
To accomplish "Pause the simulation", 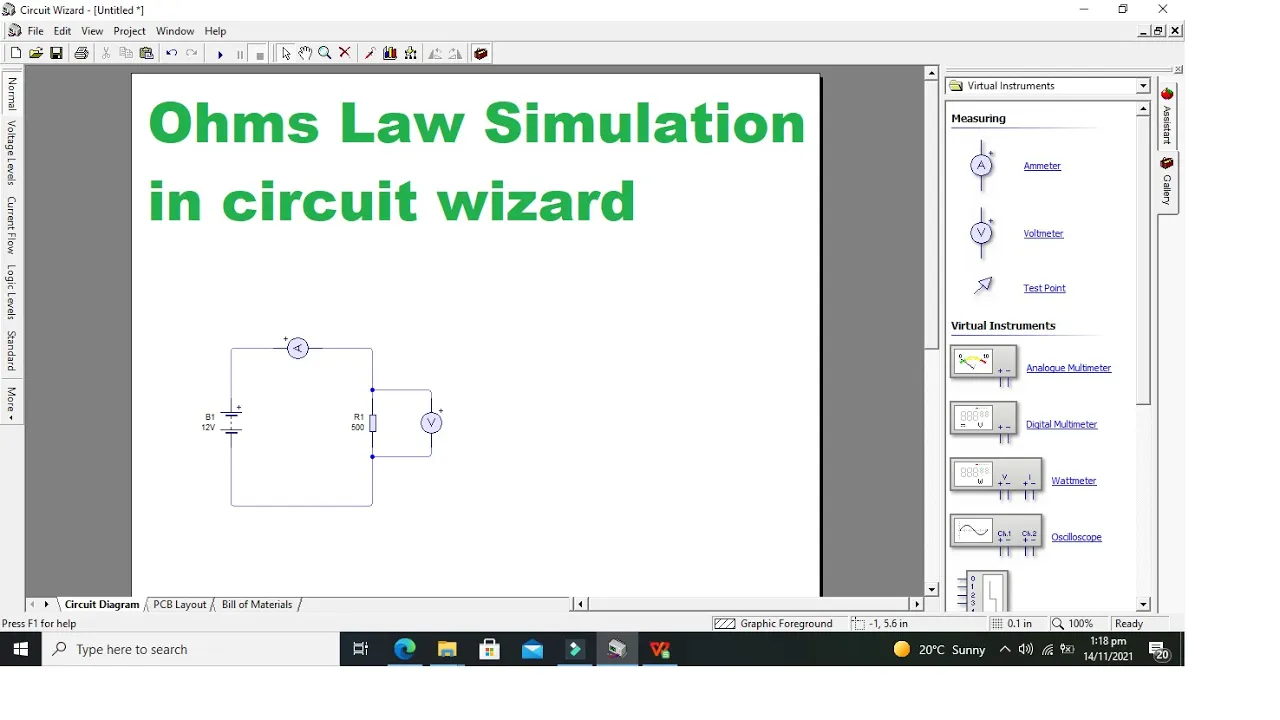I will [240, 55].
